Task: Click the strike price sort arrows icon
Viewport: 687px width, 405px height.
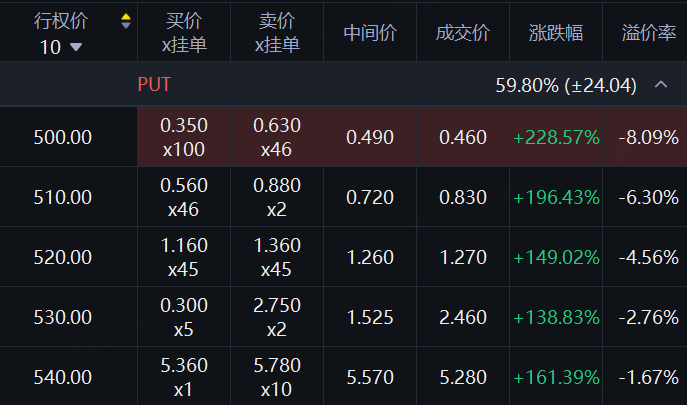Action: coord(125,21)
